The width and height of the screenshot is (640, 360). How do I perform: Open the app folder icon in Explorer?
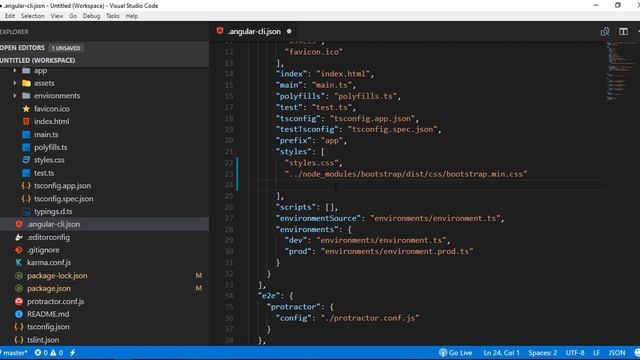point(26,71)
